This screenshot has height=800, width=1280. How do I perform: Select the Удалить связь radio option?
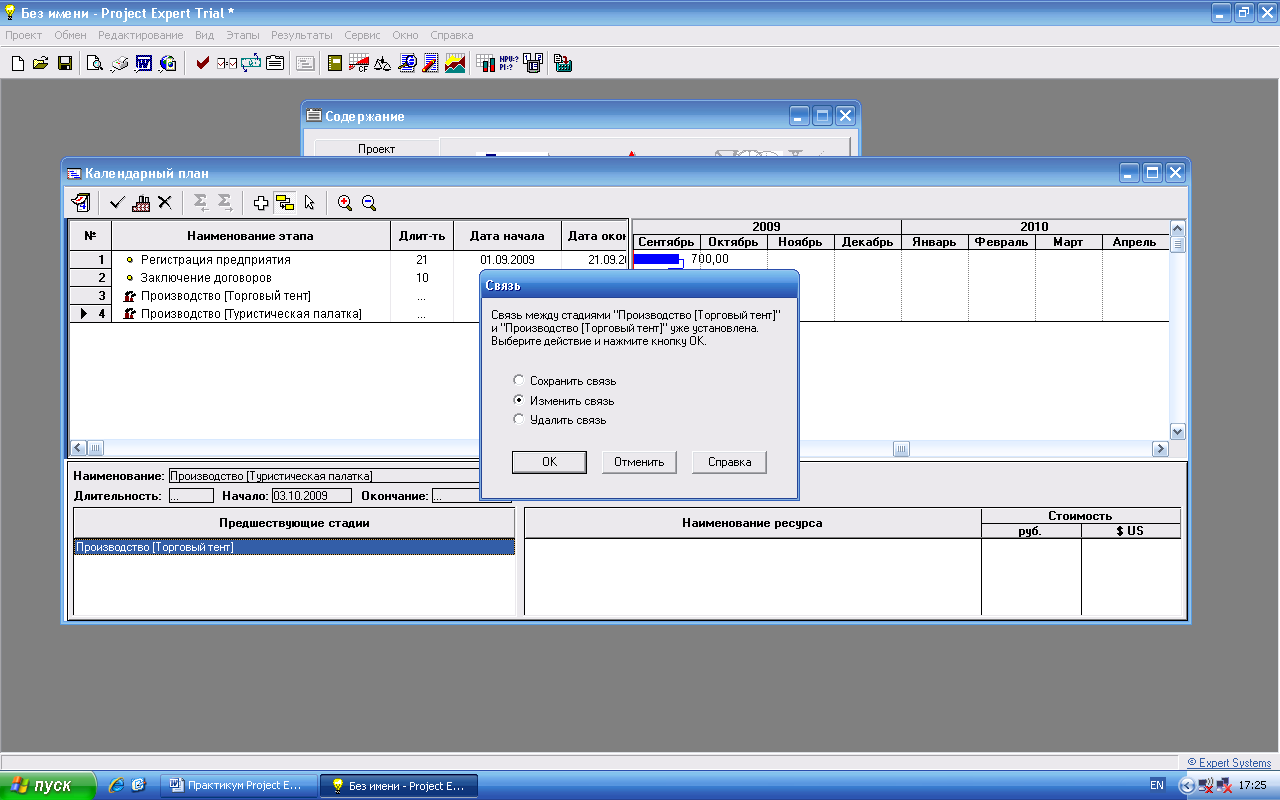click(559, 420)
